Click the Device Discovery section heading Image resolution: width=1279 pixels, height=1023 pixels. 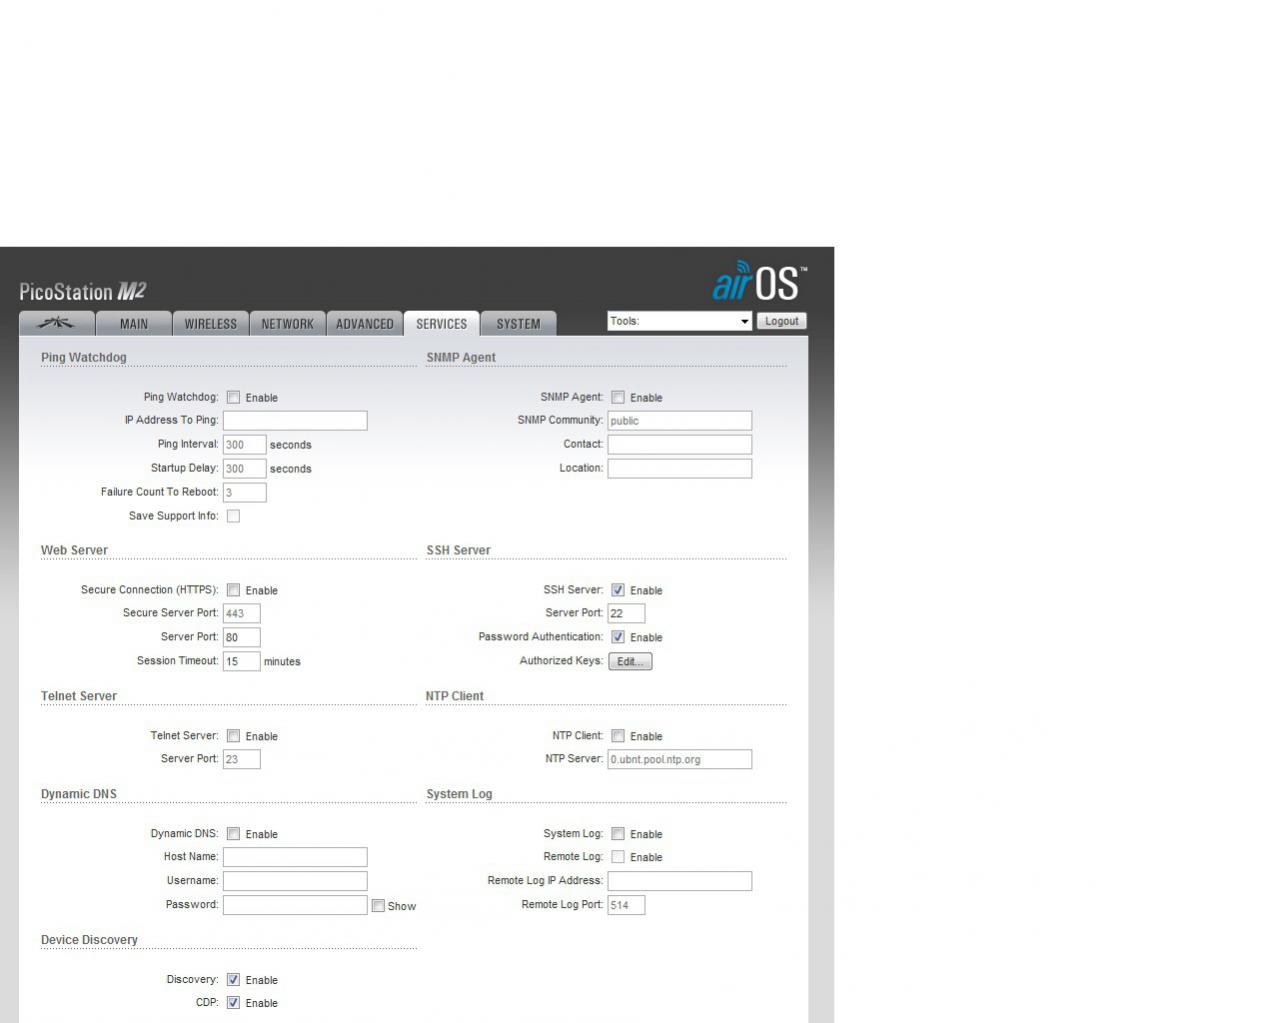[x=89, y=941]
